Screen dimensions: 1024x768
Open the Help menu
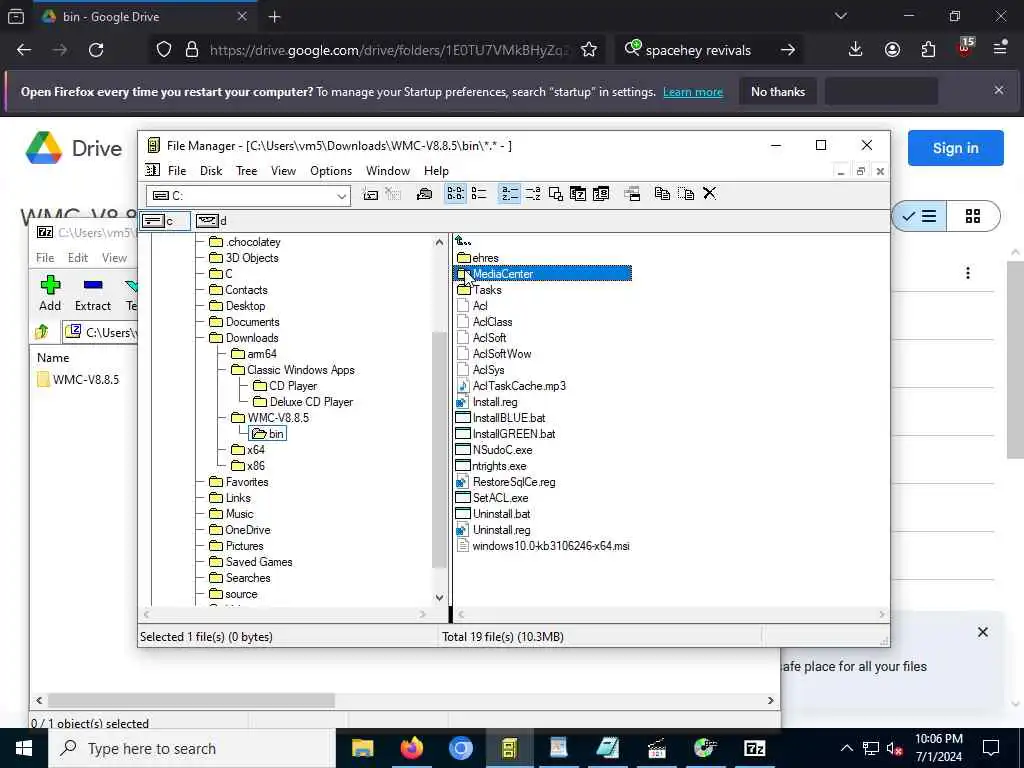point(436,170)
